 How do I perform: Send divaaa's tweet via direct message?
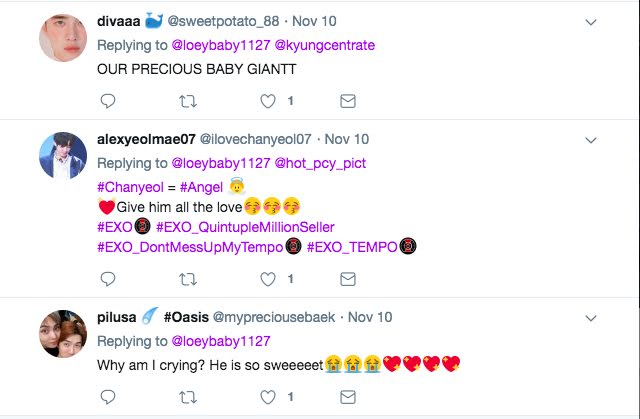[x=348, y=101]
